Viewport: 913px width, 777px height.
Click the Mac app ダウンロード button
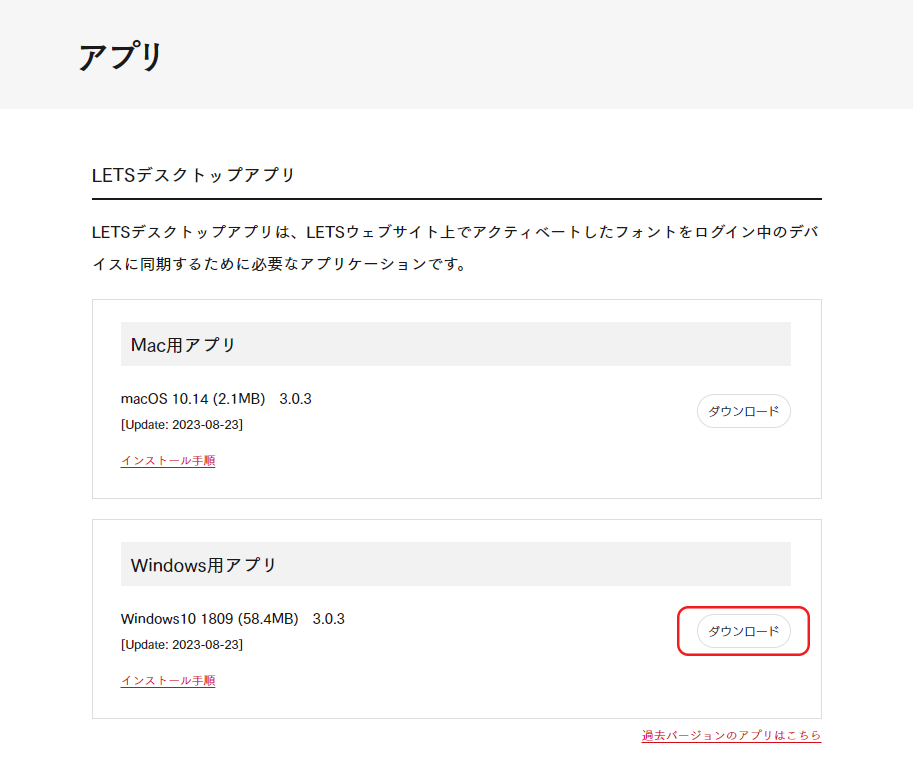pyautogui.click(x=743, y=411)
